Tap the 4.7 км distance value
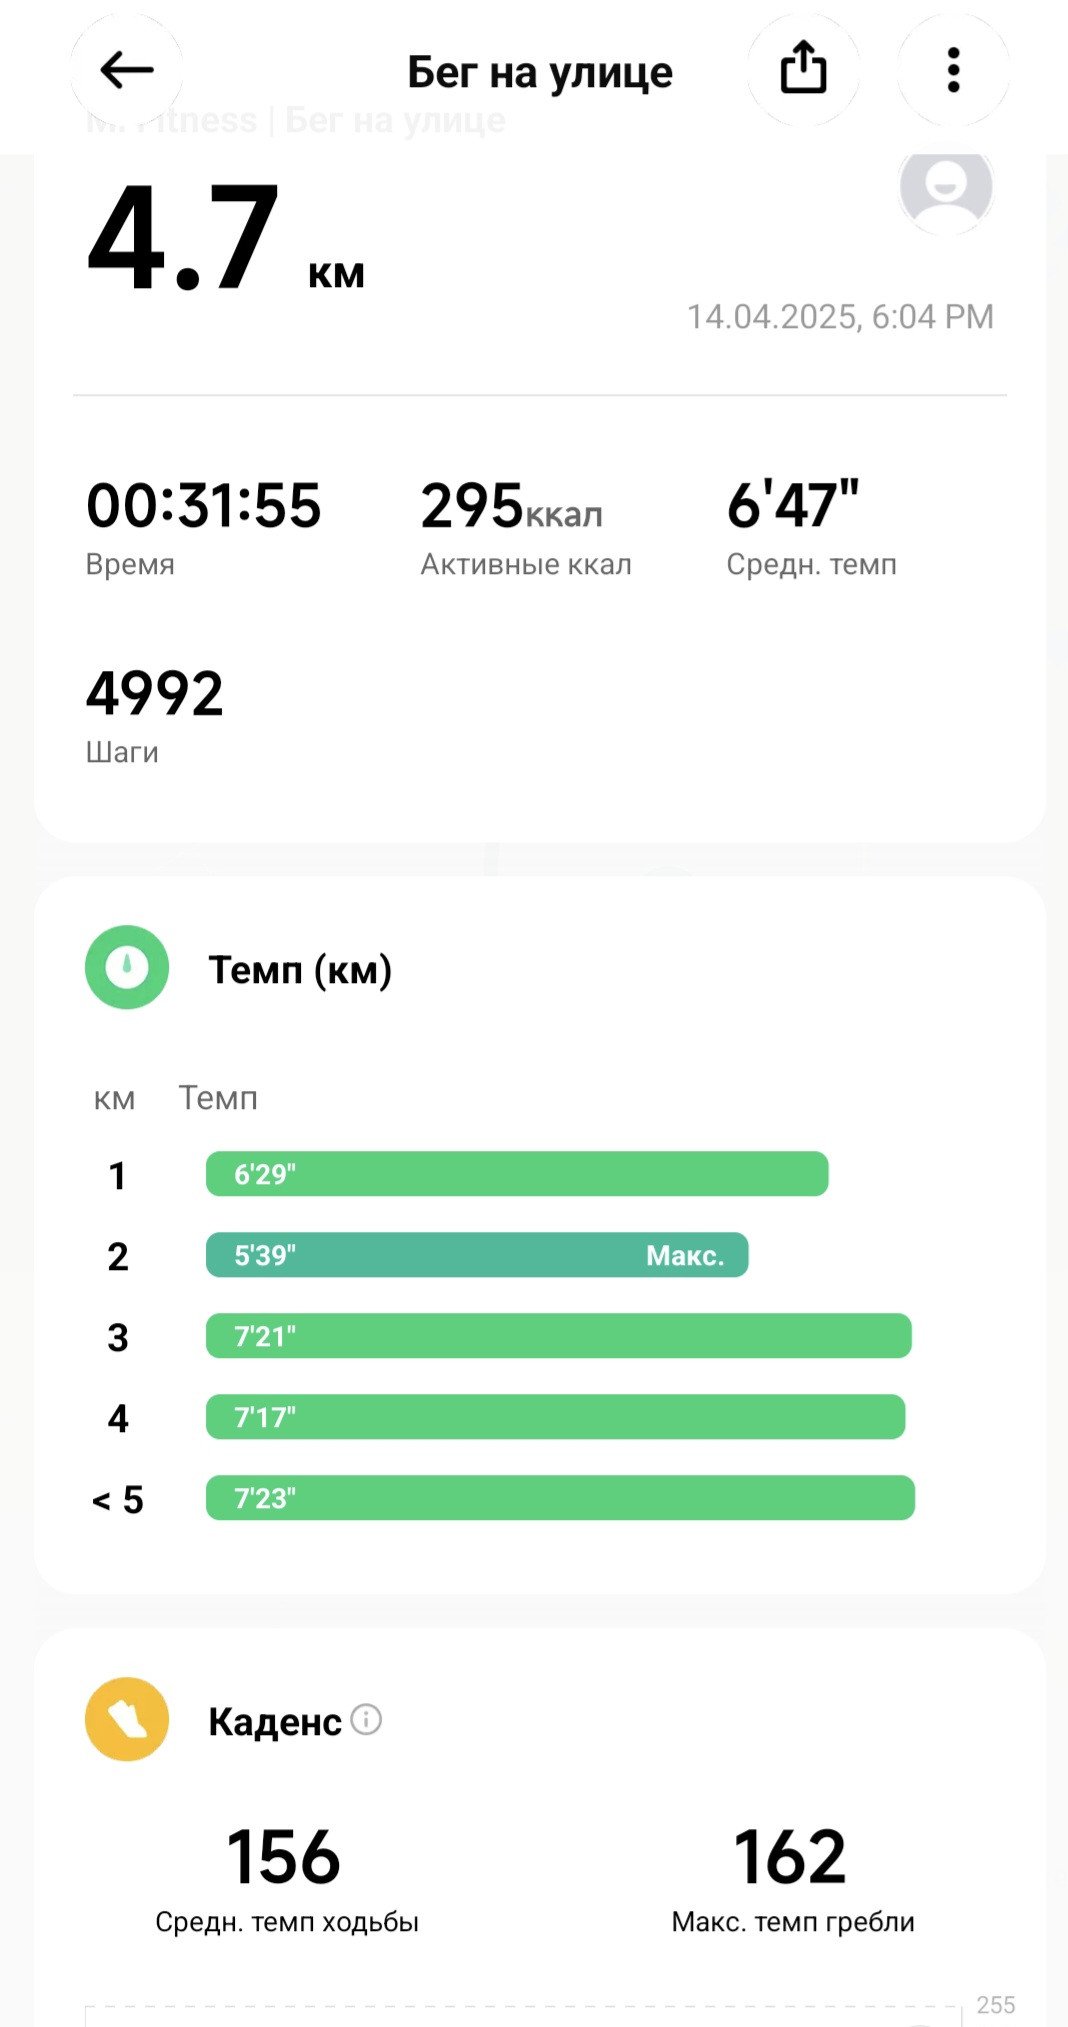1068x2027 pixels. (x=226, y=240)
